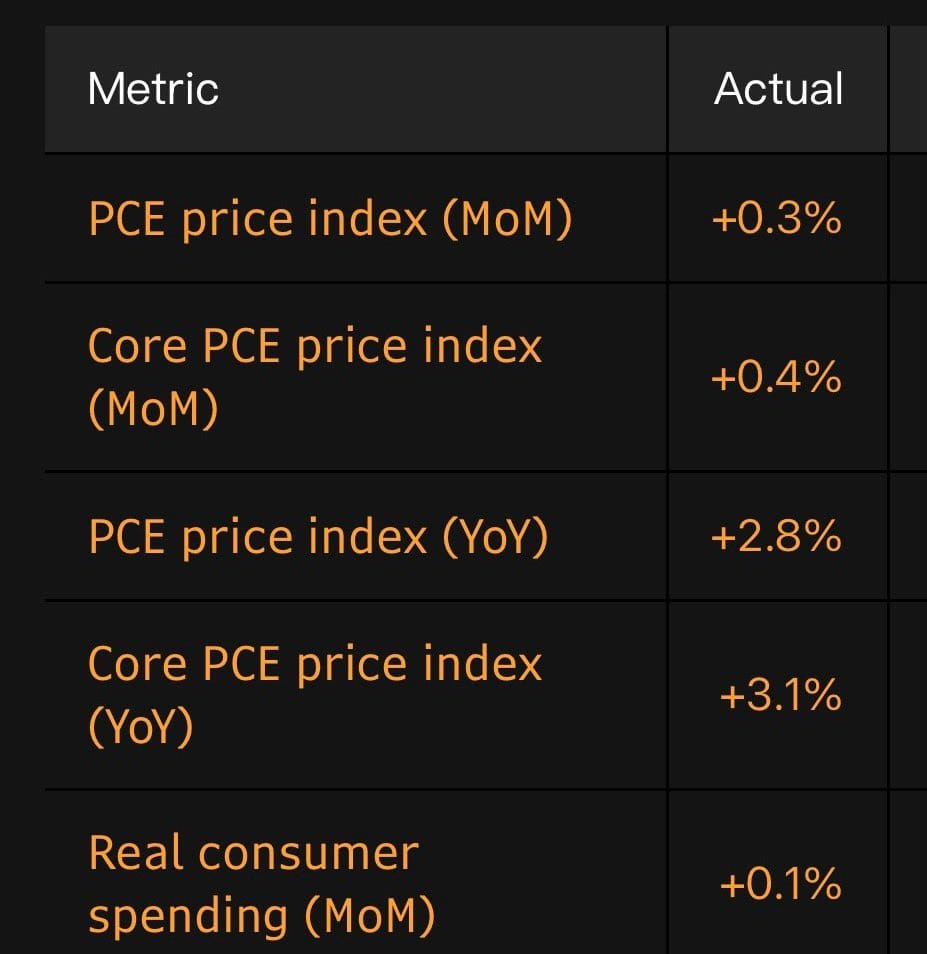Image resolution: width=927 pixels, height=954 pixels.
Task: Click the cut-off cell right of +0.1%
Action: 909,884
